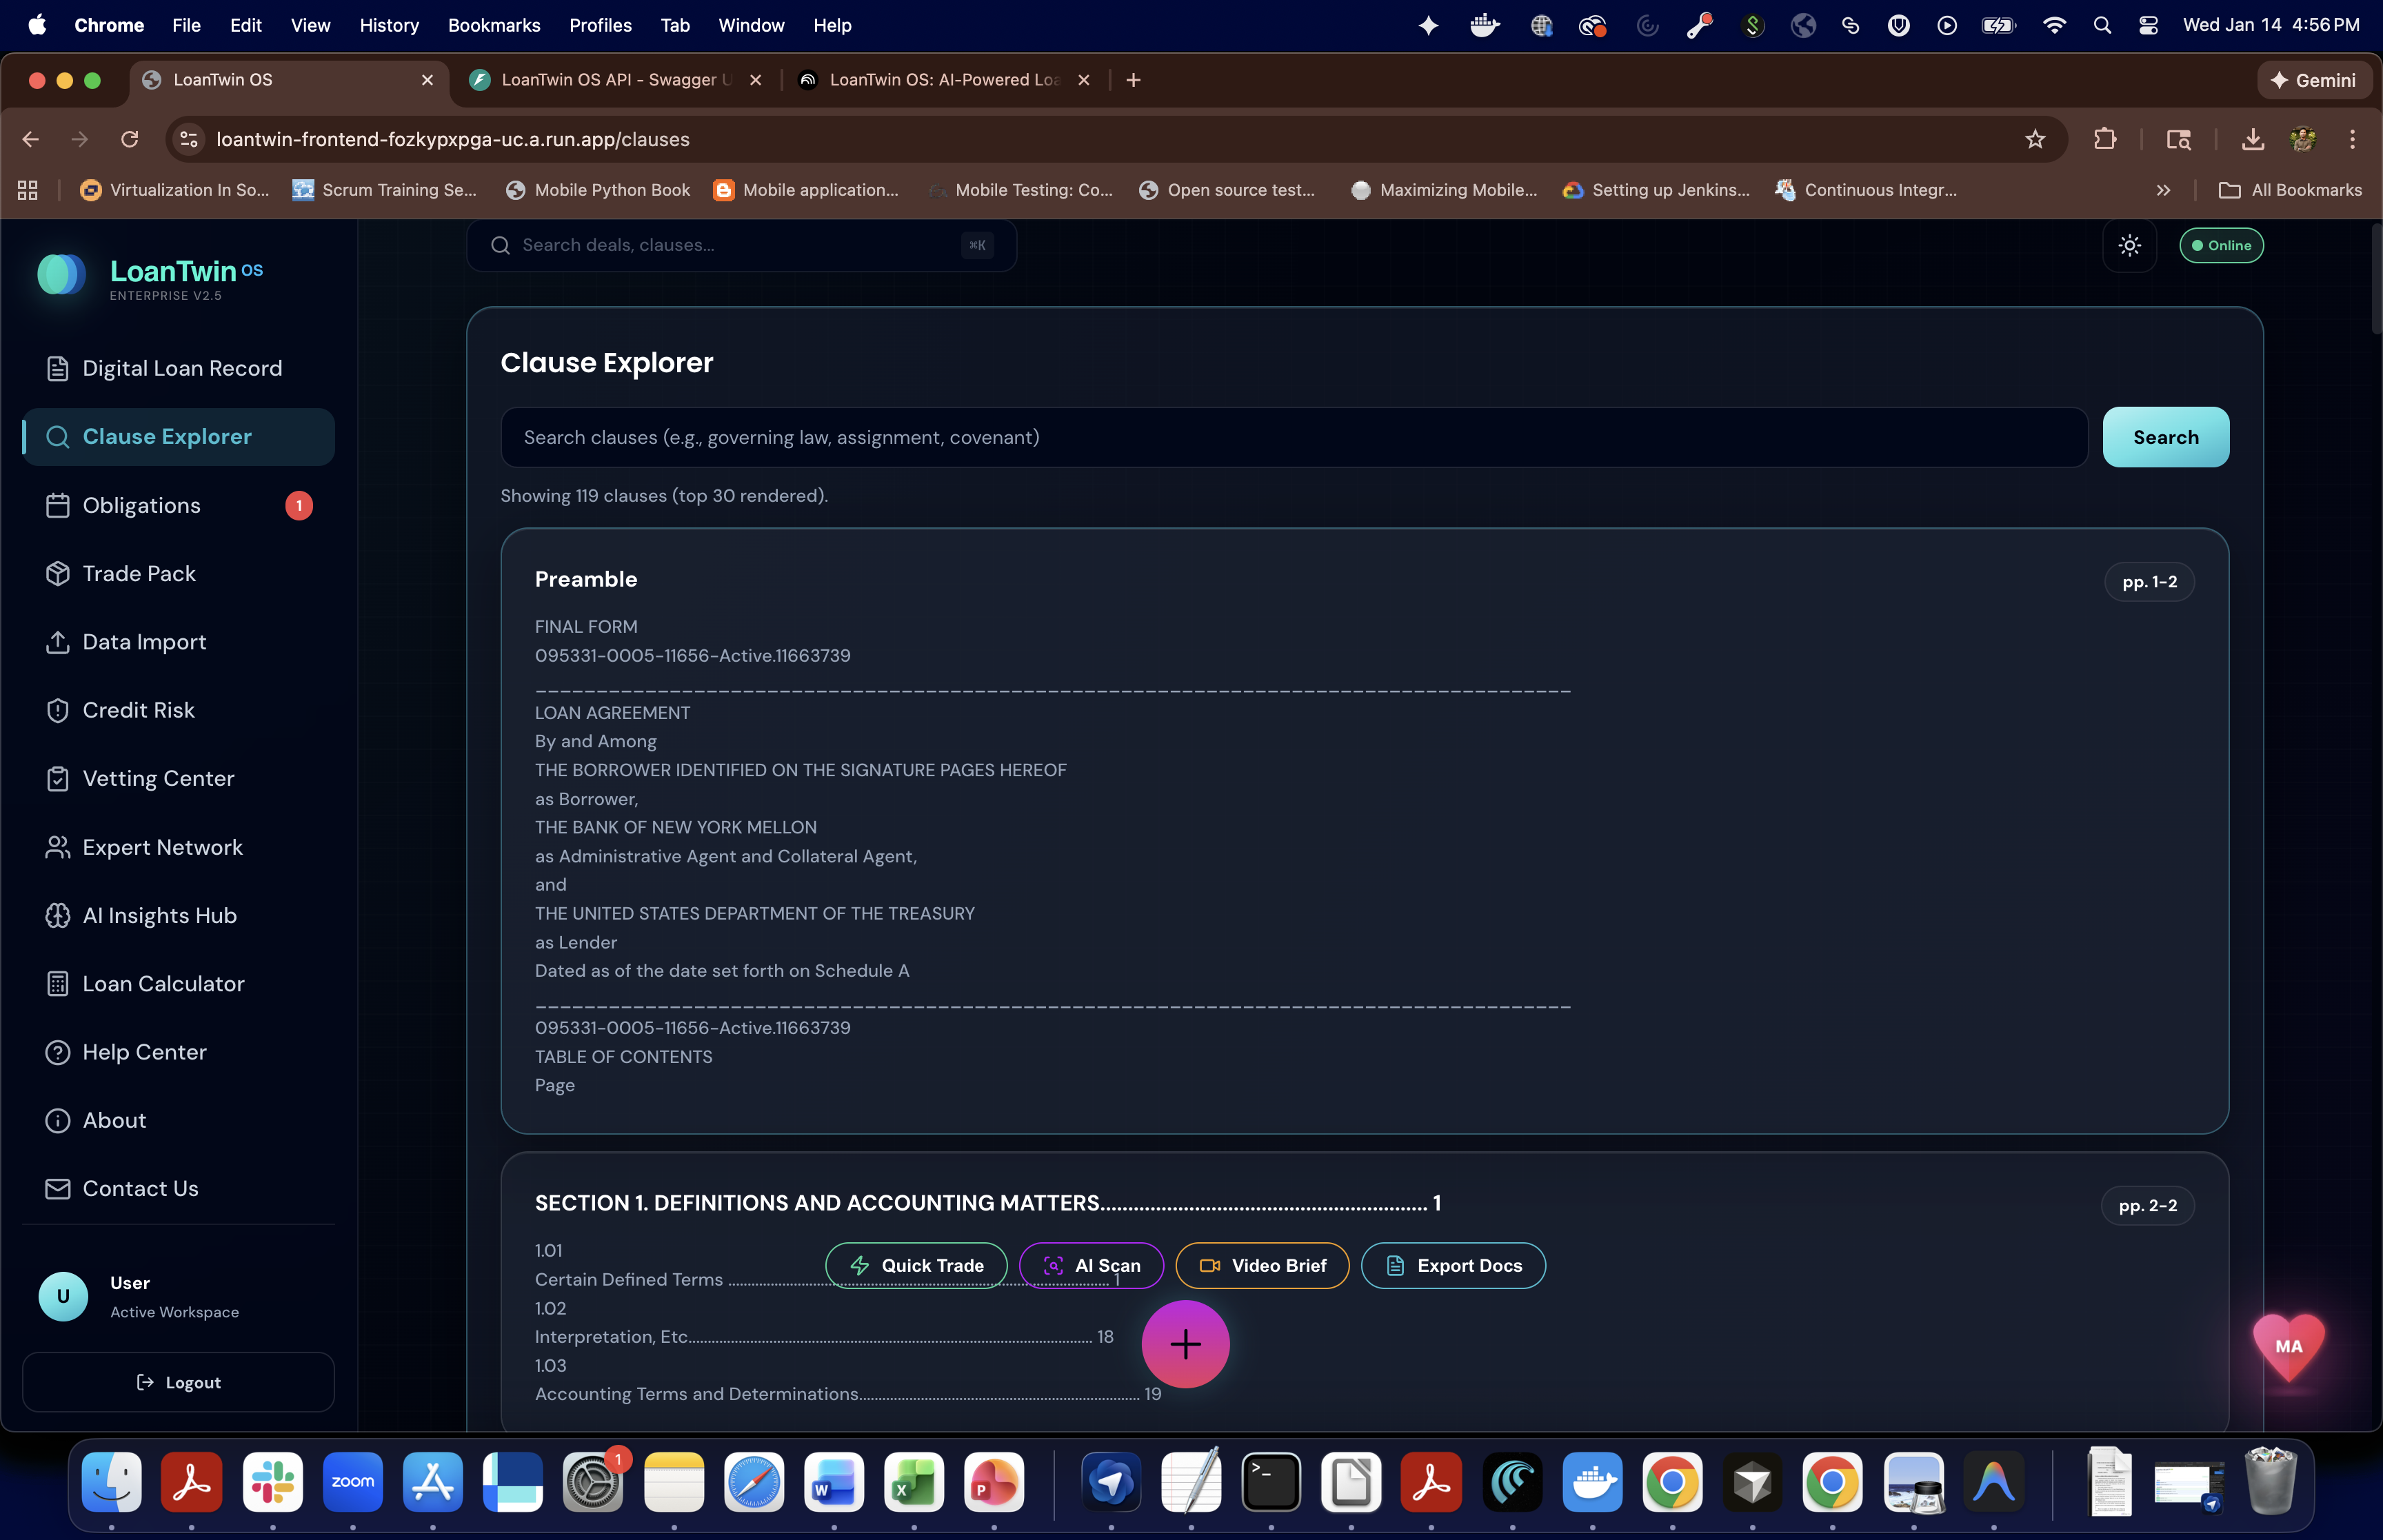
Task: Open the Digital Loan Record page
Action: tap(181, 368)
